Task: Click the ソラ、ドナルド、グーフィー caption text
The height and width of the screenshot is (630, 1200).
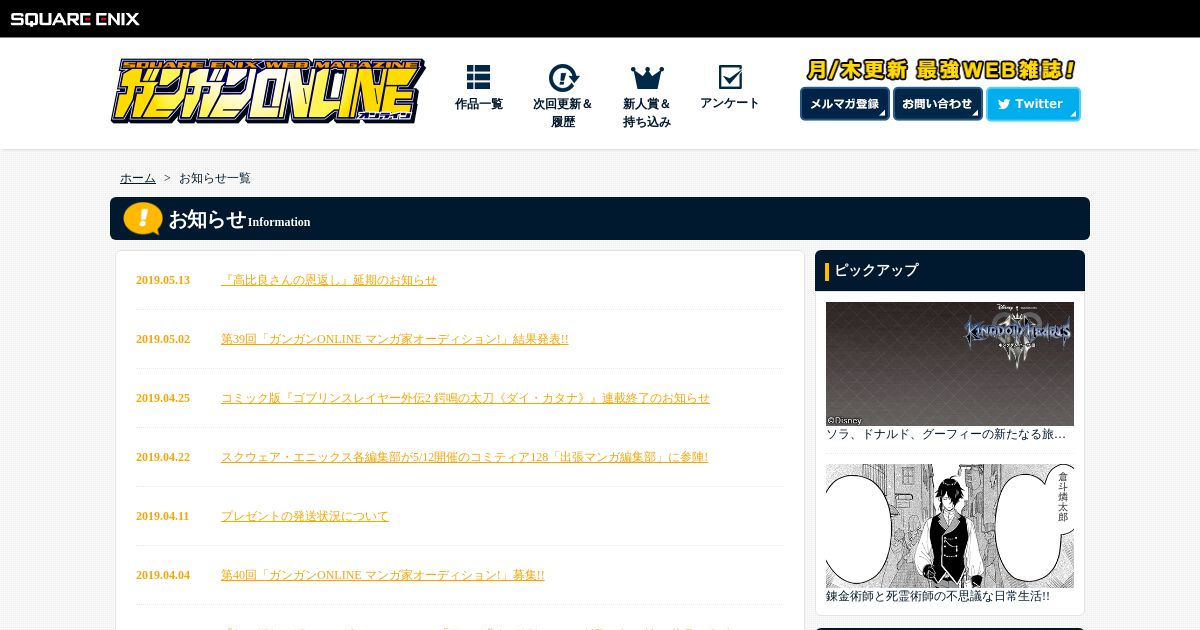Action: pos(946,435)
